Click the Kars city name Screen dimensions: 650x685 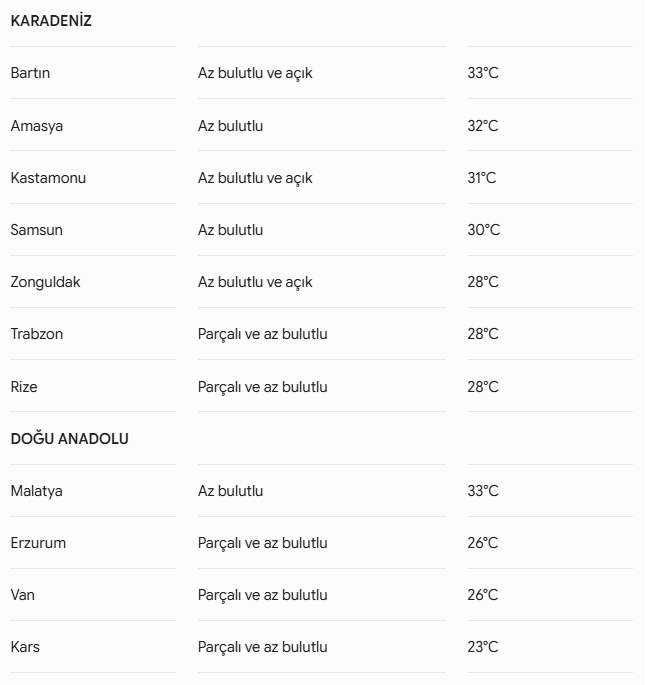pyautogui.click(x=25, y=647)
